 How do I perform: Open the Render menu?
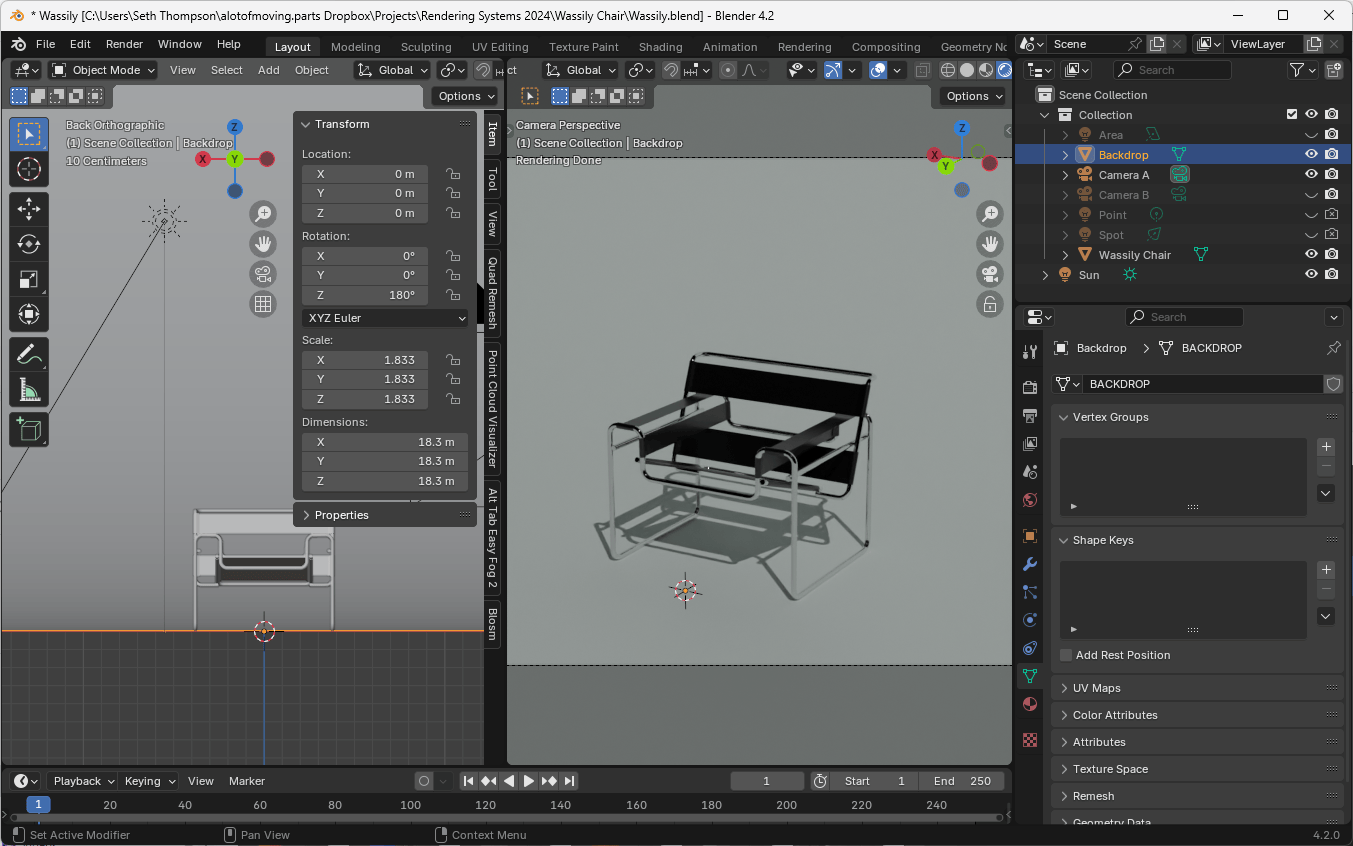point(124,44)
